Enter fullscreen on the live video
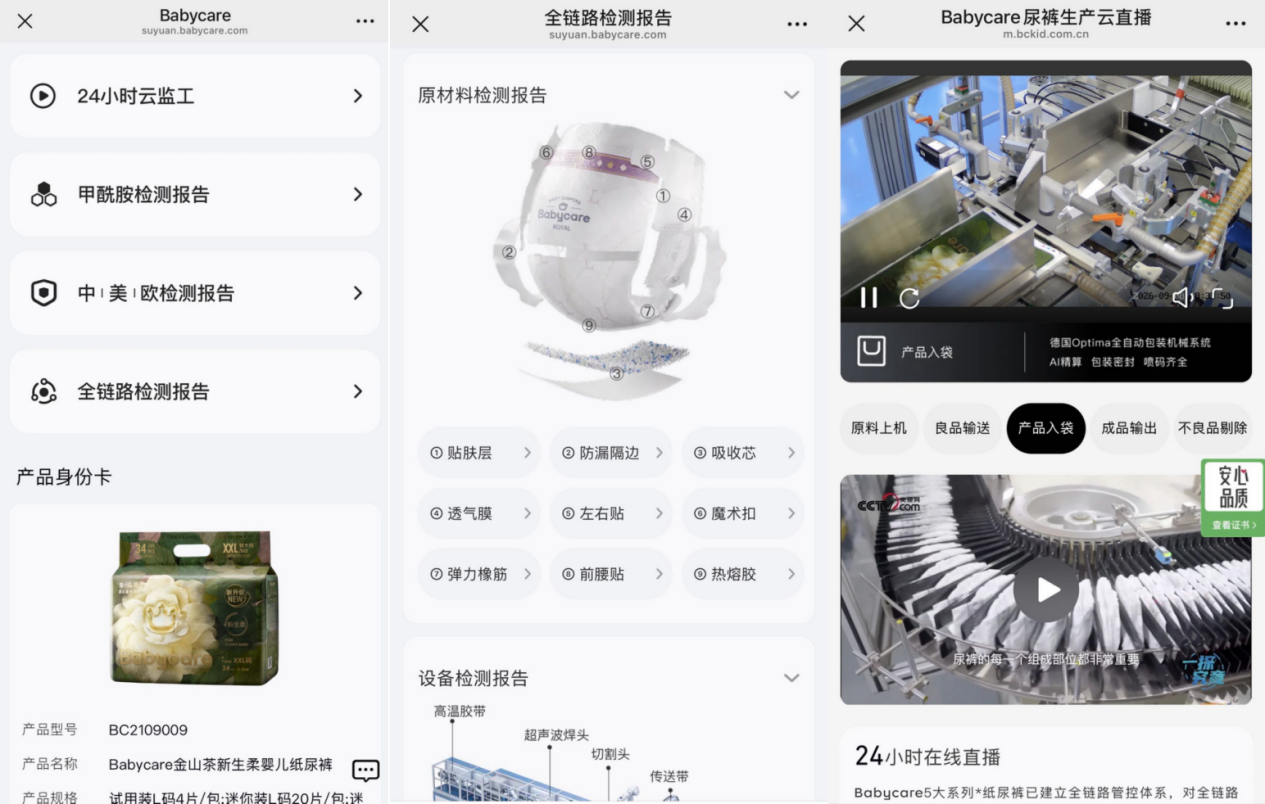1265x804 pixels. pos(1221,297)
